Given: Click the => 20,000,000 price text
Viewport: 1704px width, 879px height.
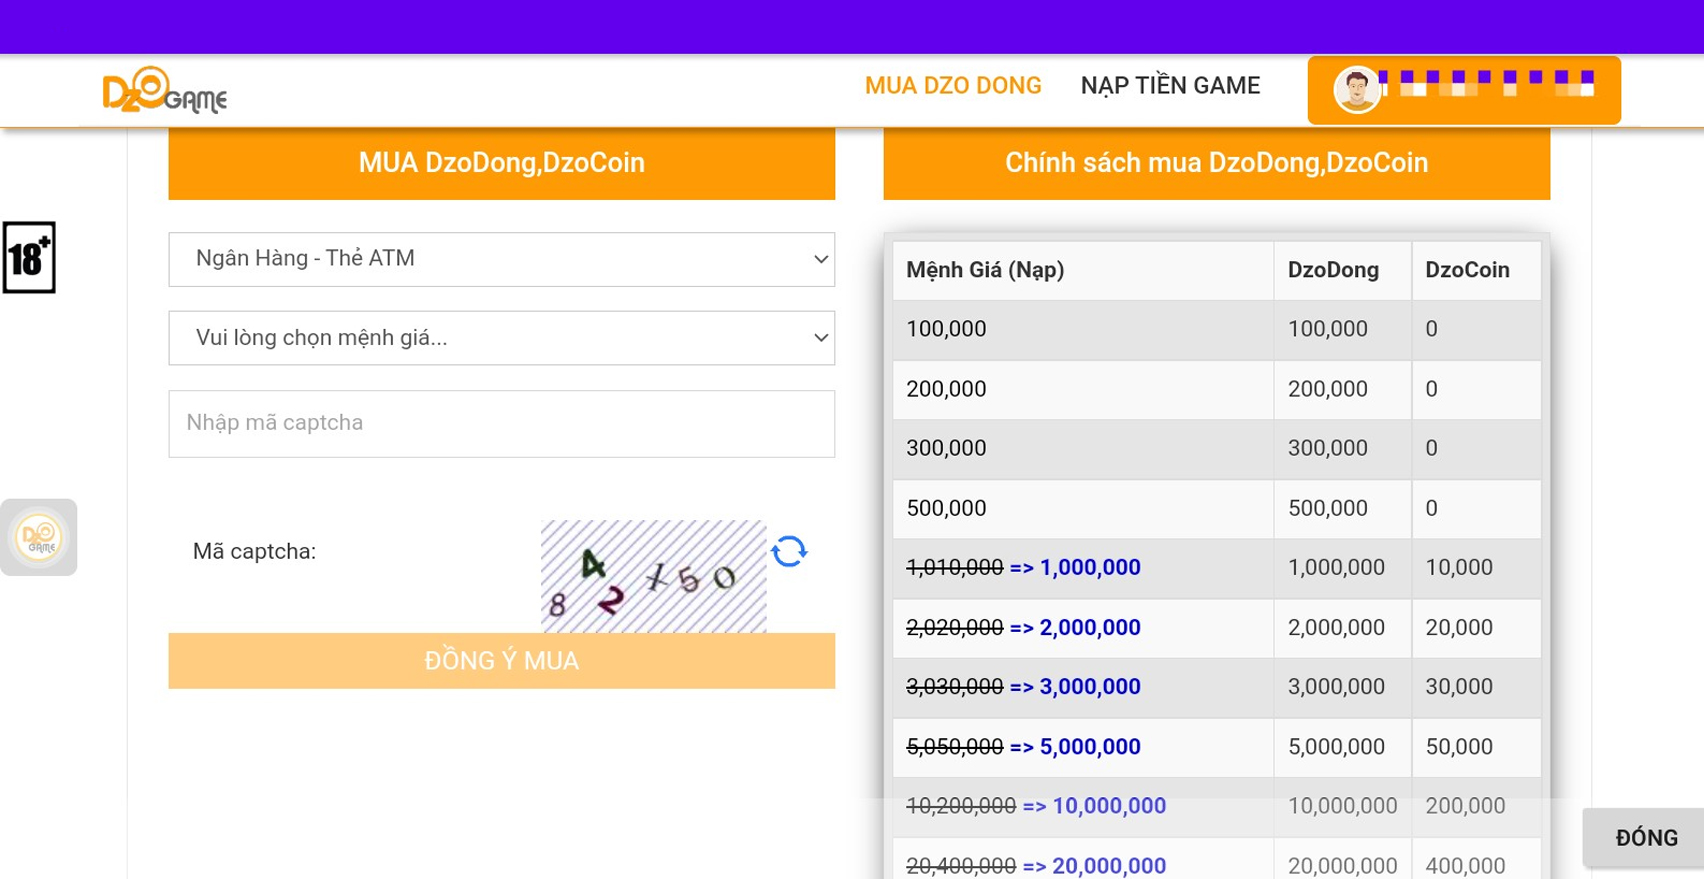Looking at the screenshot, I should tap(1094, 866).
